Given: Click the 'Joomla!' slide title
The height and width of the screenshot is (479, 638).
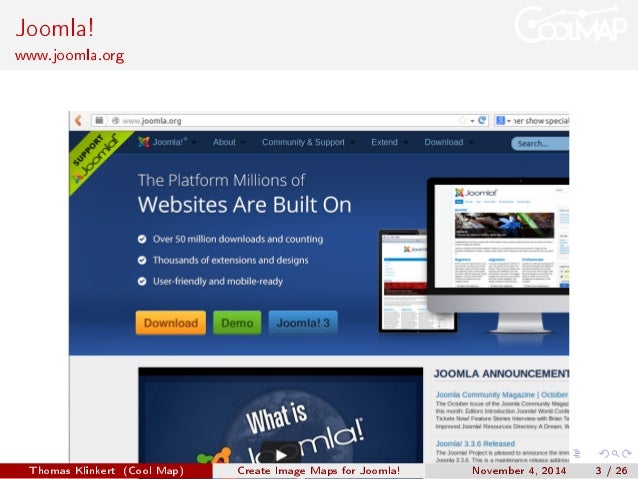Looking at the screenshot, I should tap(55, 28).
